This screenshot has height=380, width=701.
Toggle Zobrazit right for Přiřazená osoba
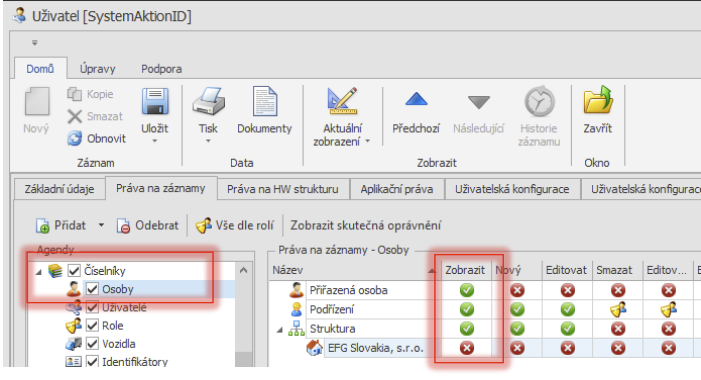pos(467,291)
